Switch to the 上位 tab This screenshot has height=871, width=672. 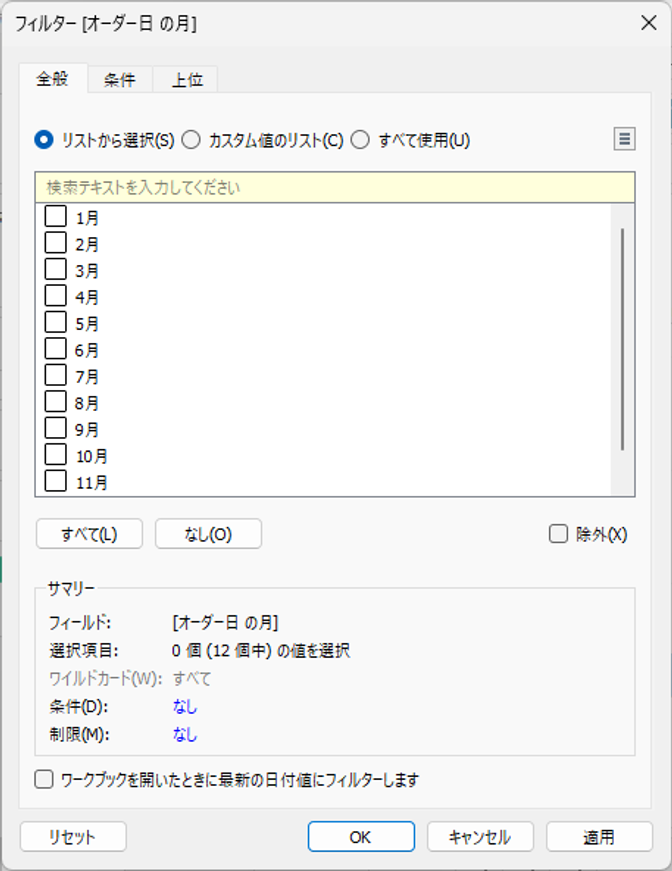(187, 79)
